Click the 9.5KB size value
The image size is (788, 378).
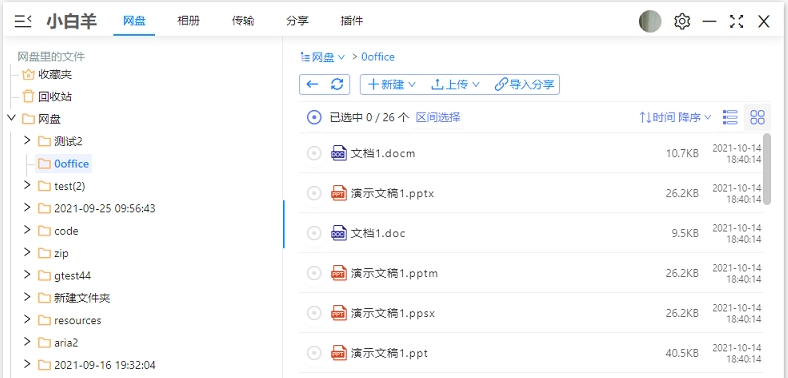(x=685, y=234)
